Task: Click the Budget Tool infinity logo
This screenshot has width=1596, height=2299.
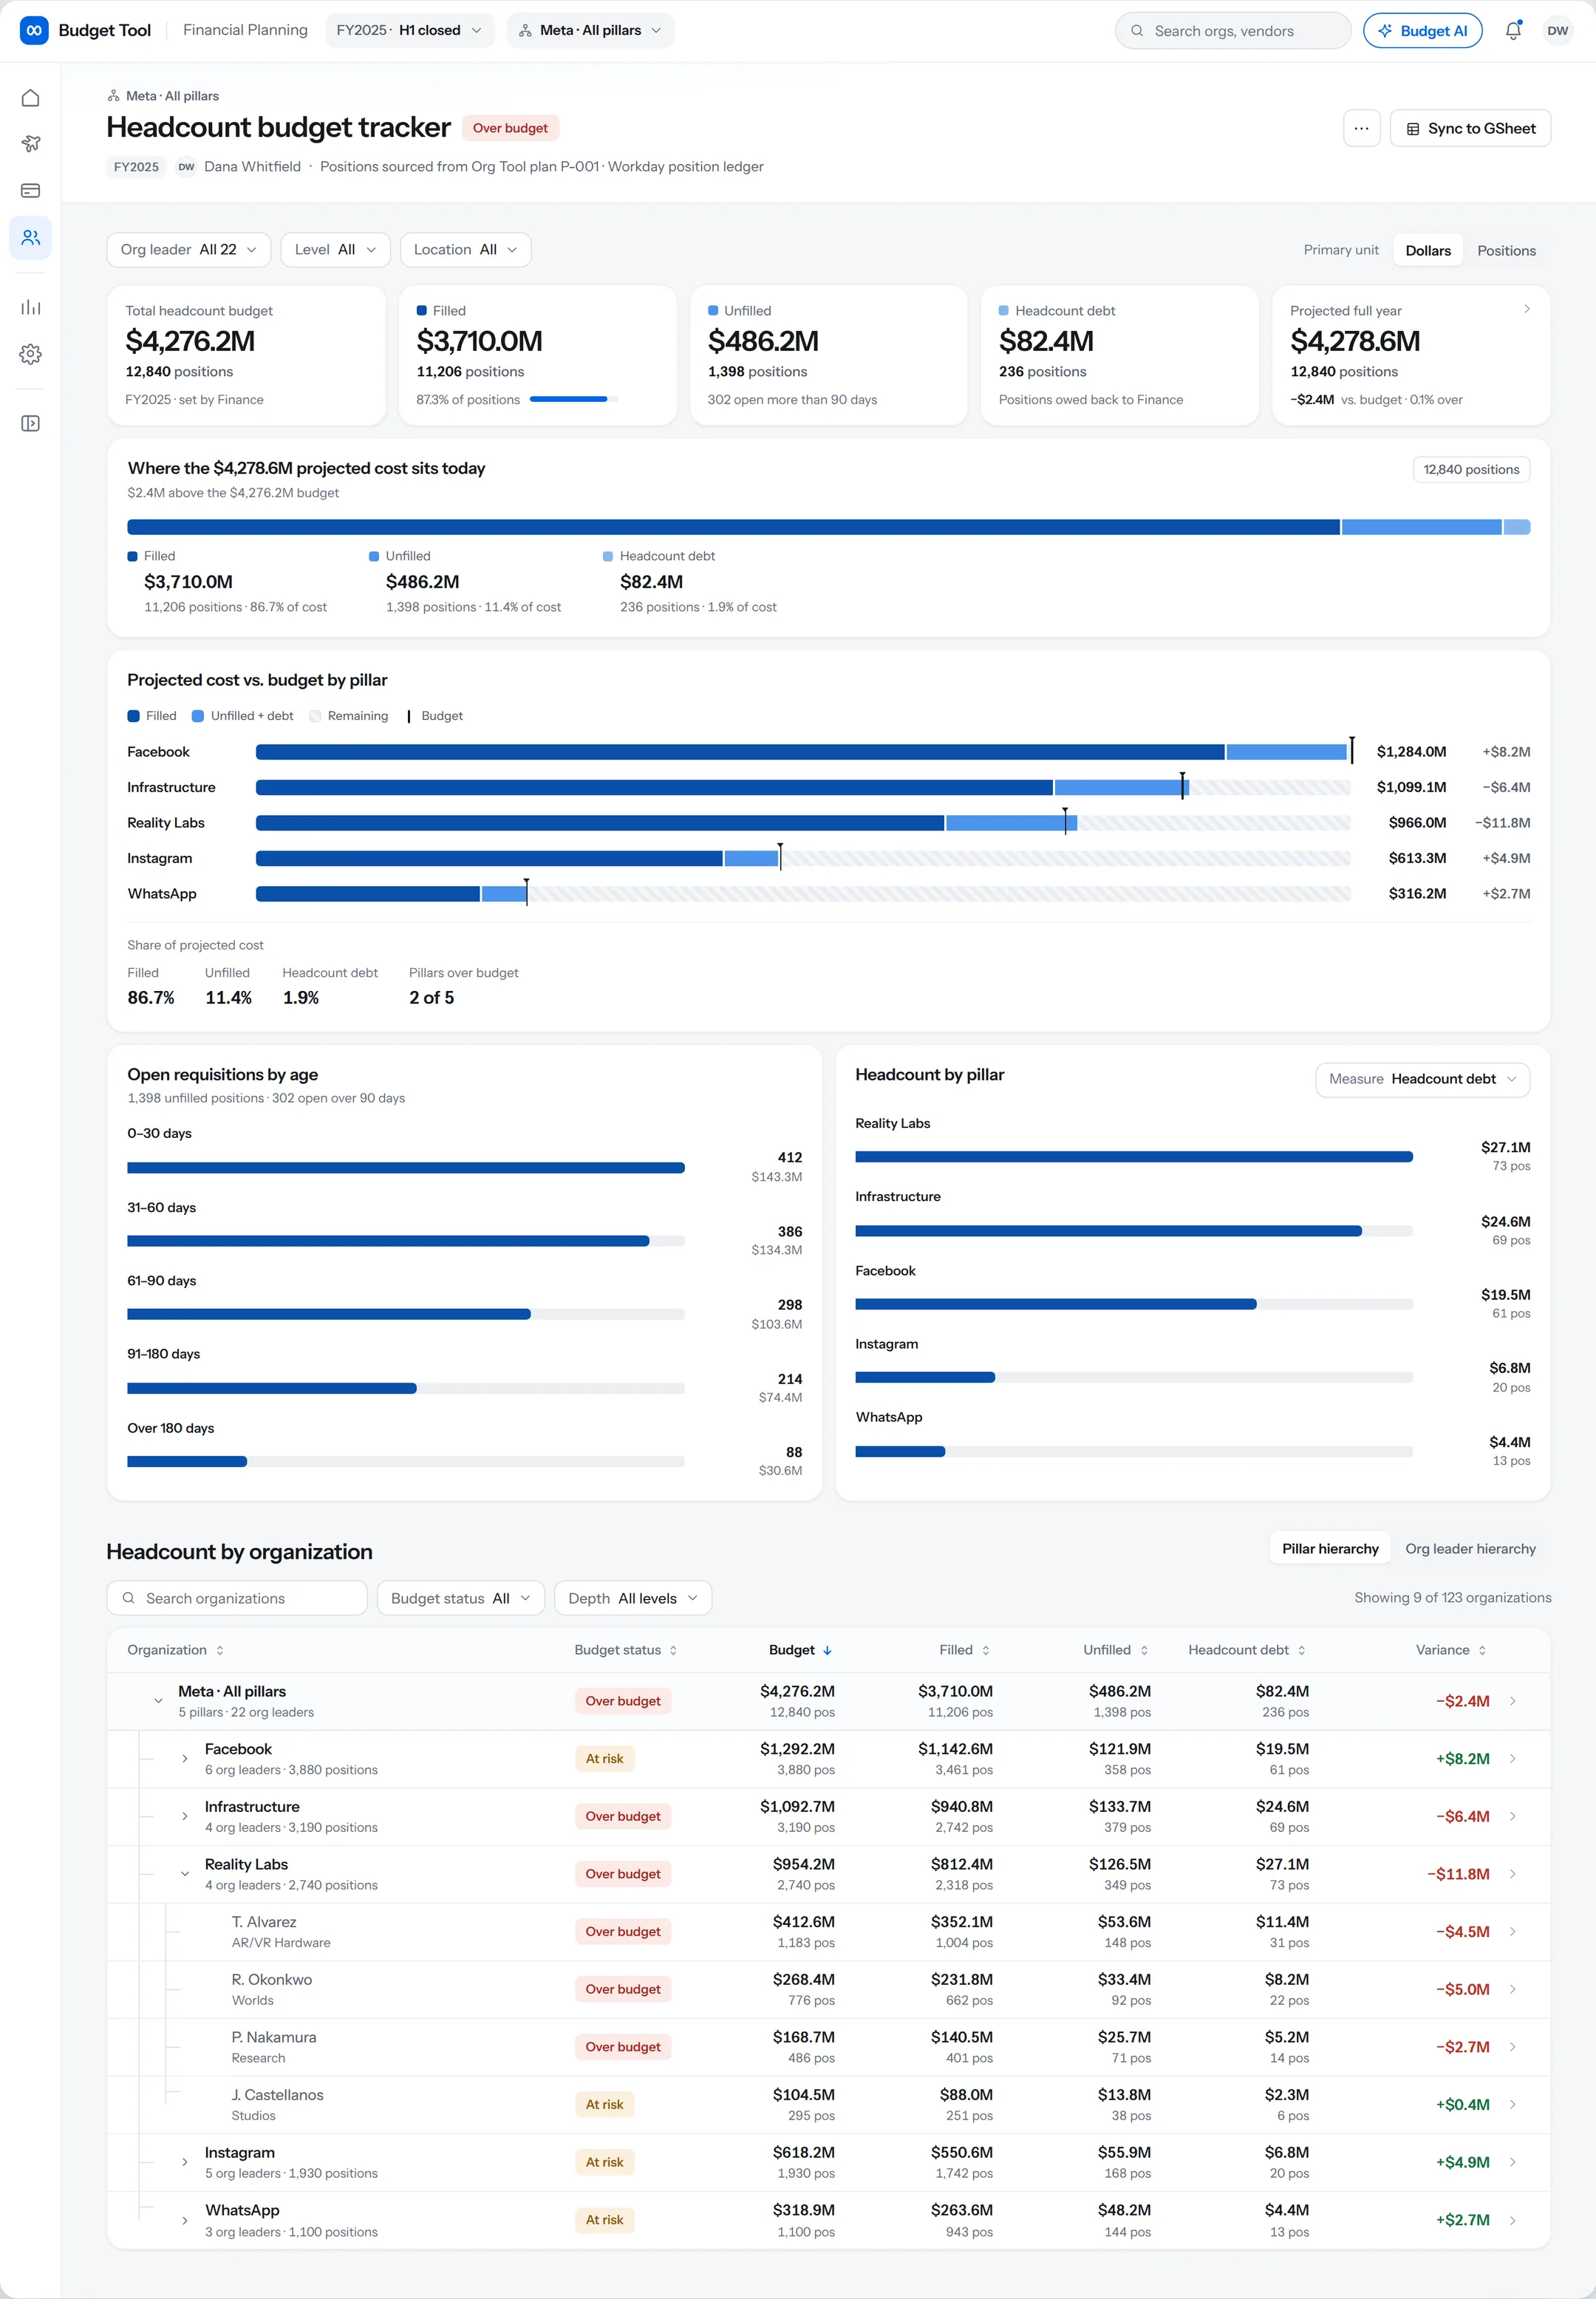Action: click(x=34, y=31)
